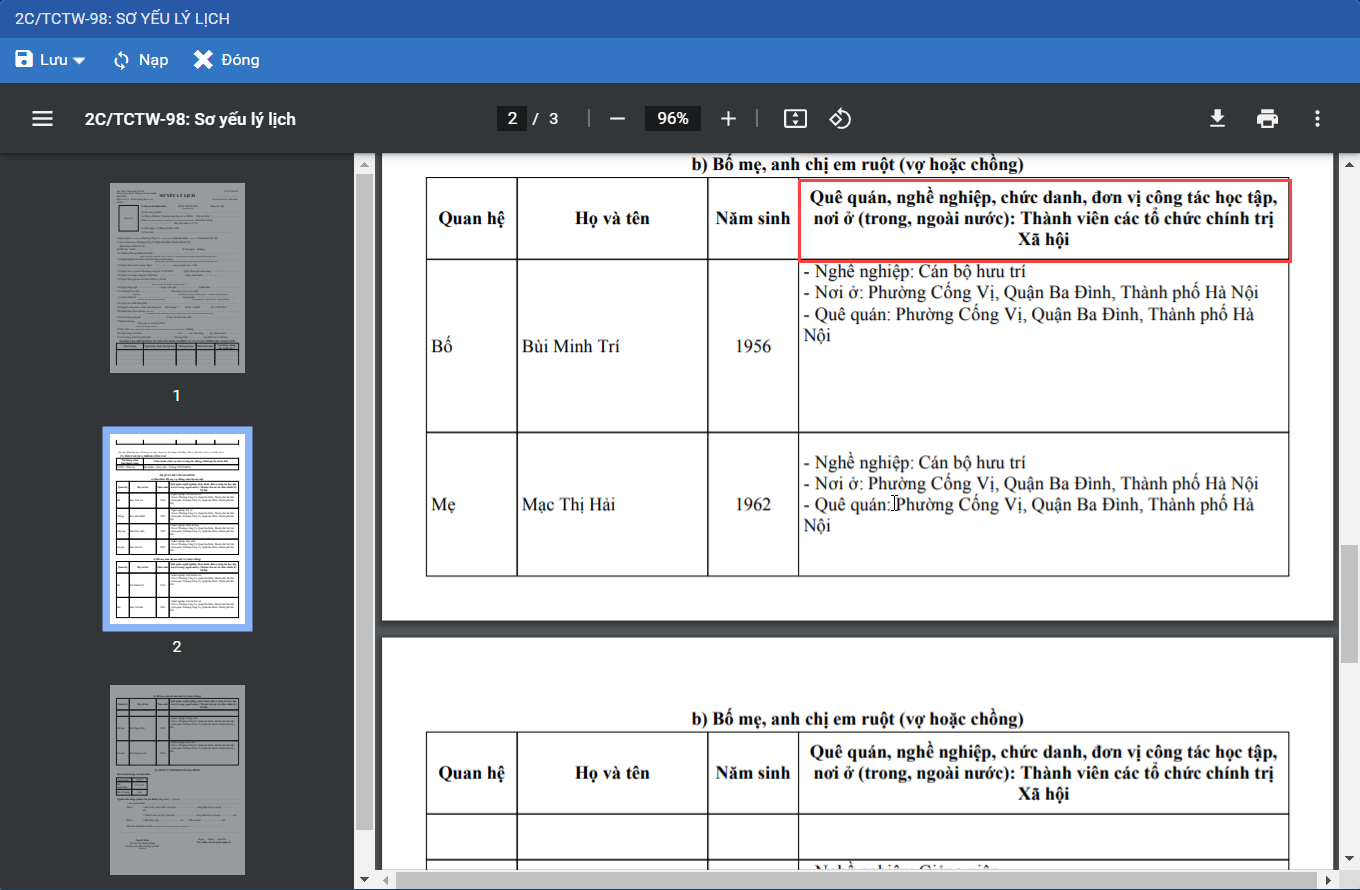
Task: Zoom in with the plus icon
Action: [728, 119]
